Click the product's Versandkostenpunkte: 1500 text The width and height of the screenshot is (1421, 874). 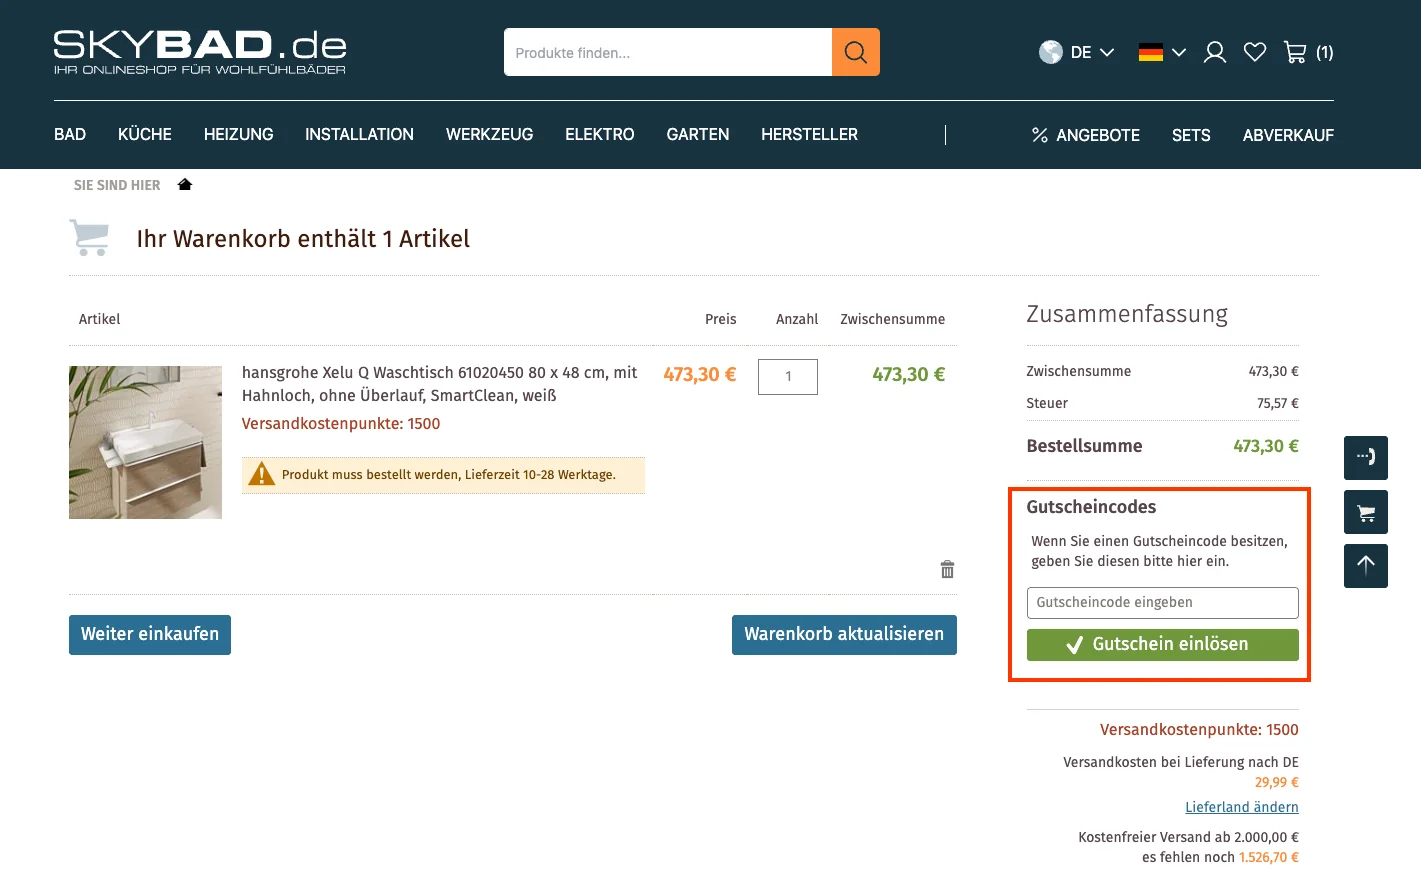click(x=341, y=424)
